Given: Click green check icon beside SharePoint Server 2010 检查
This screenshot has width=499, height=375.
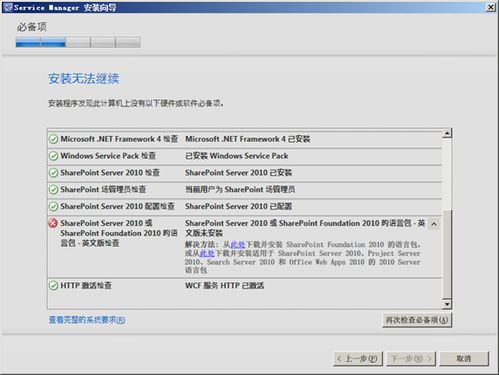Looking at the screenshot, I should [53, 173].
